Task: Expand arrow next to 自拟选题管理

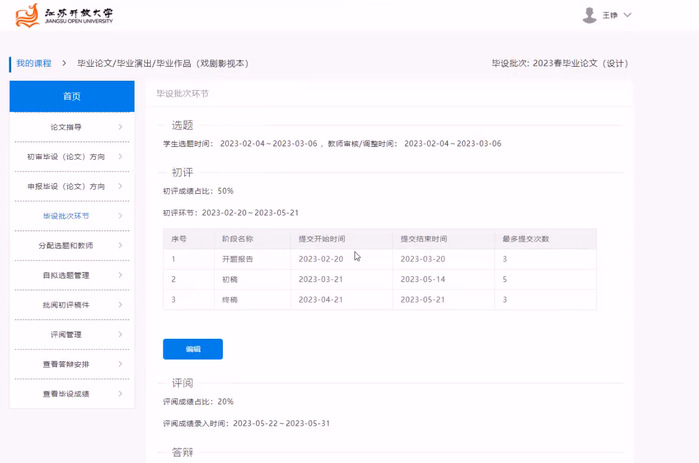Action: click(120, 275)
